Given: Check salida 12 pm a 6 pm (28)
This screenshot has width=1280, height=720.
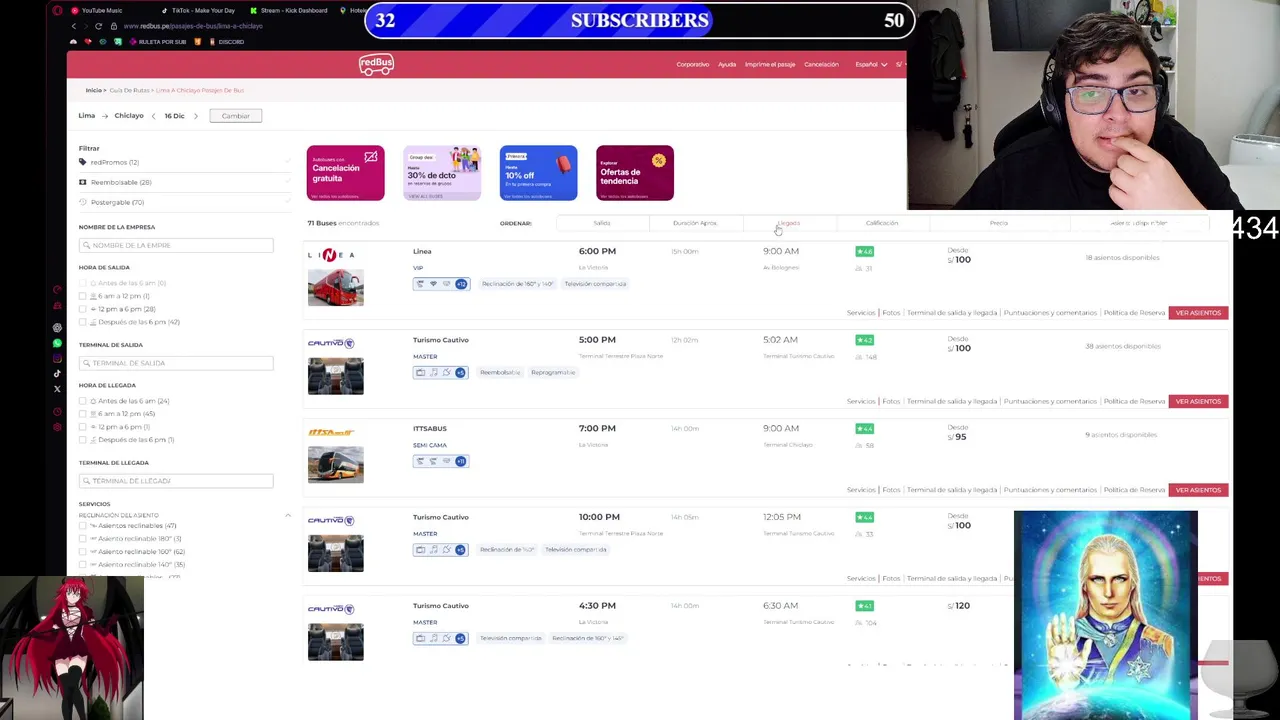Looking at the screenshot, I should point(83,309).
